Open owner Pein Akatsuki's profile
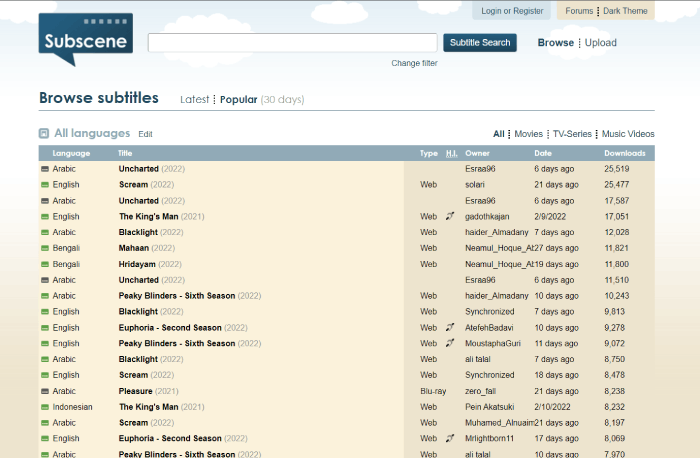Screen dimensions: 700x458 tap(489, 407)
